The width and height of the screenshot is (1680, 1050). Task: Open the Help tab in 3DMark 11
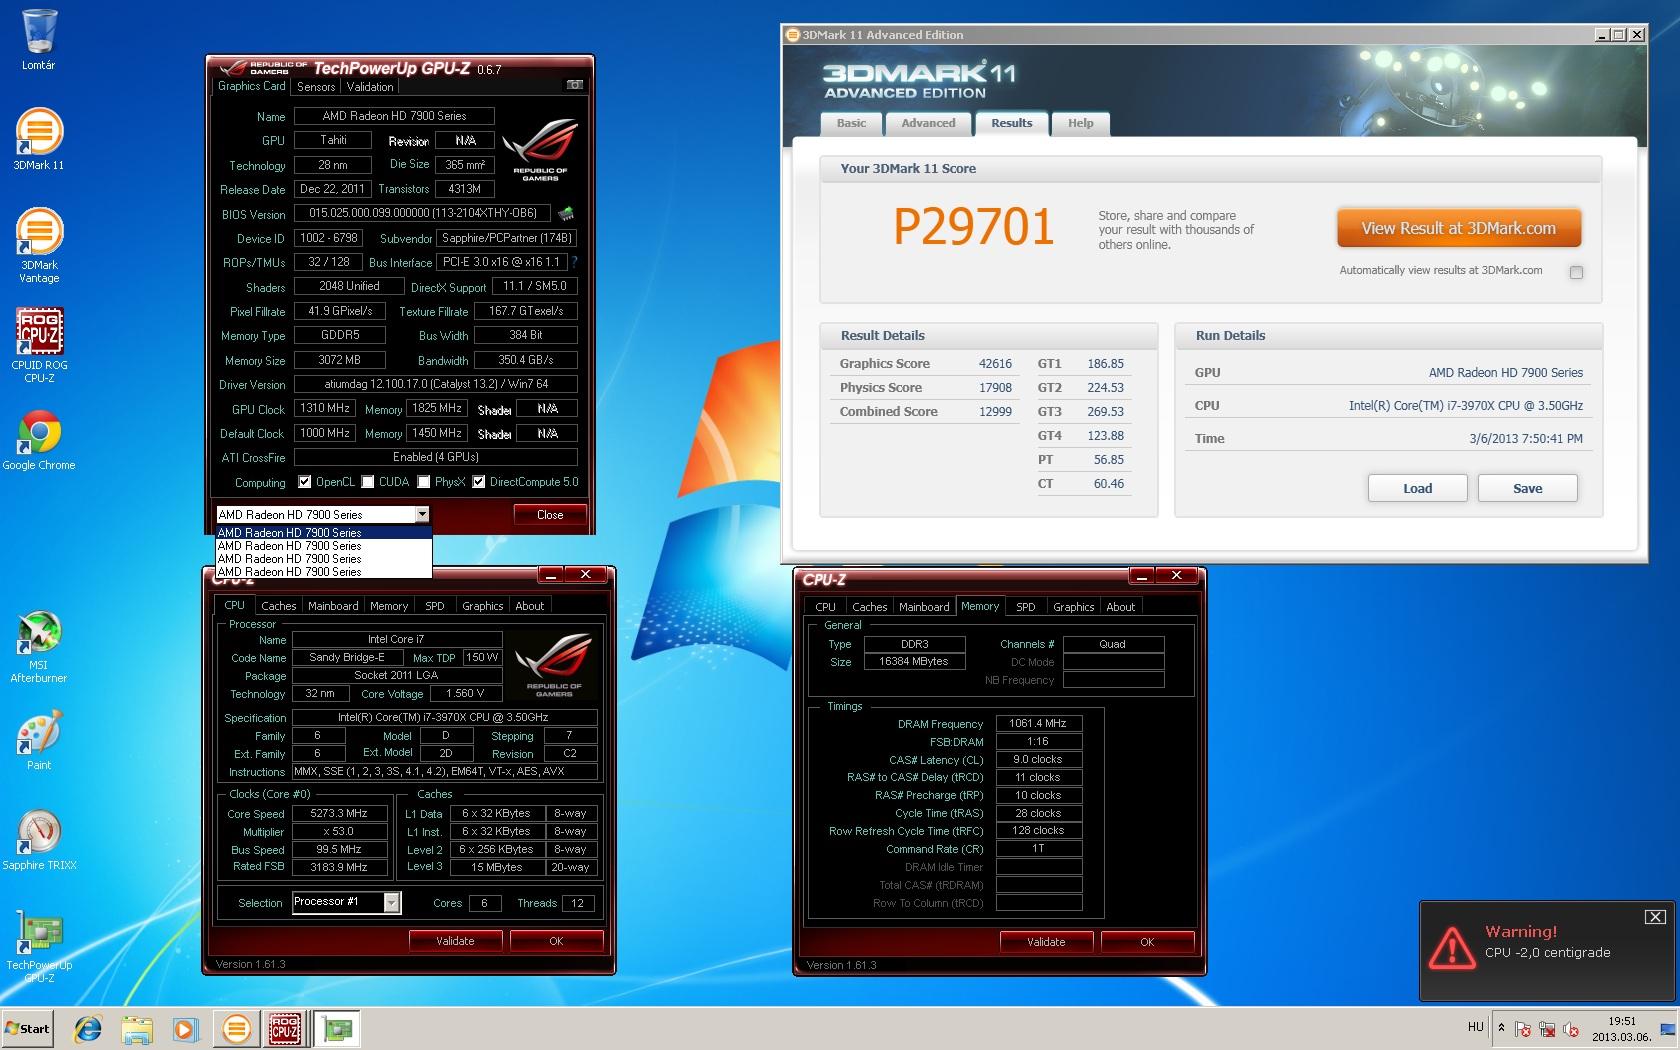coord(1080,123)
